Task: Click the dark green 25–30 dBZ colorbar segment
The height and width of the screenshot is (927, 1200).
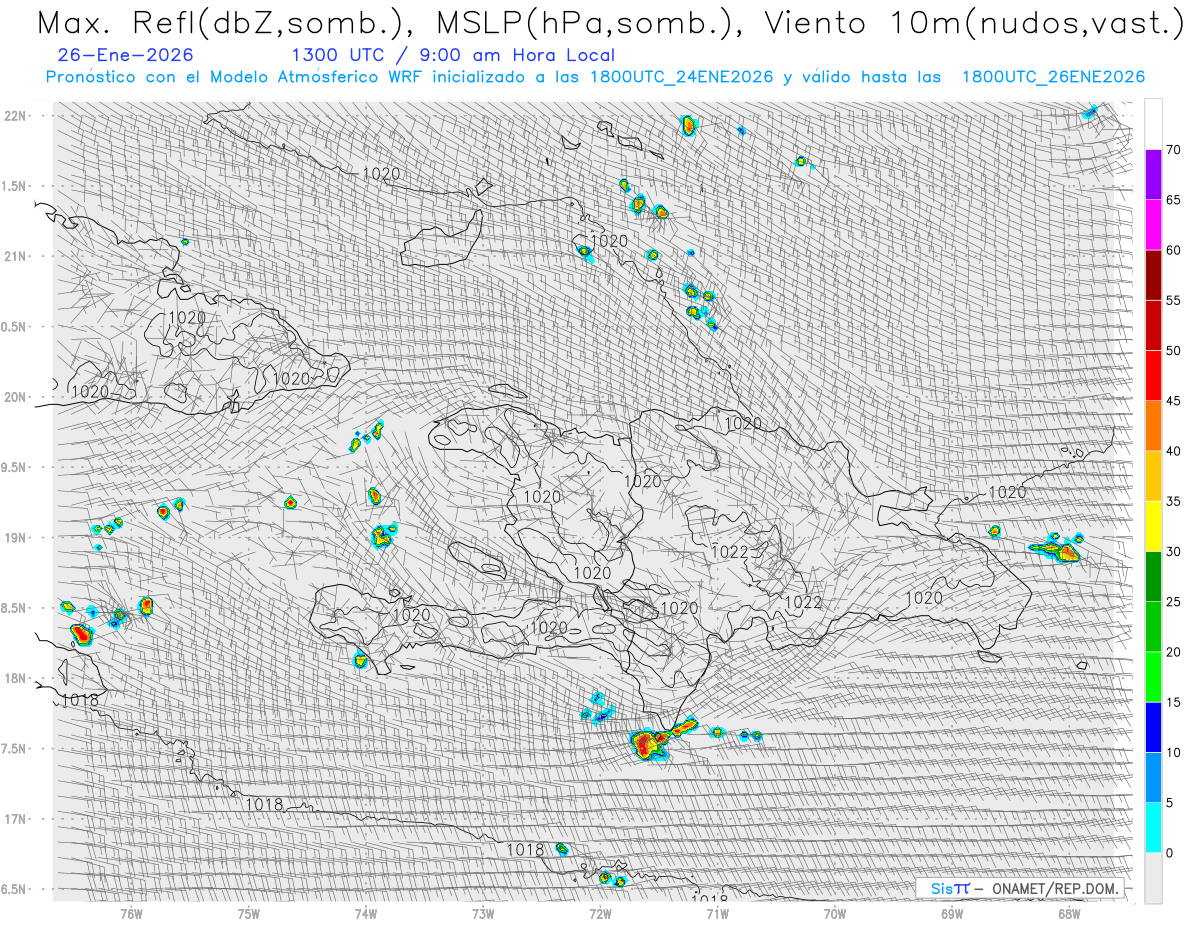Action: click(1153, 576)
